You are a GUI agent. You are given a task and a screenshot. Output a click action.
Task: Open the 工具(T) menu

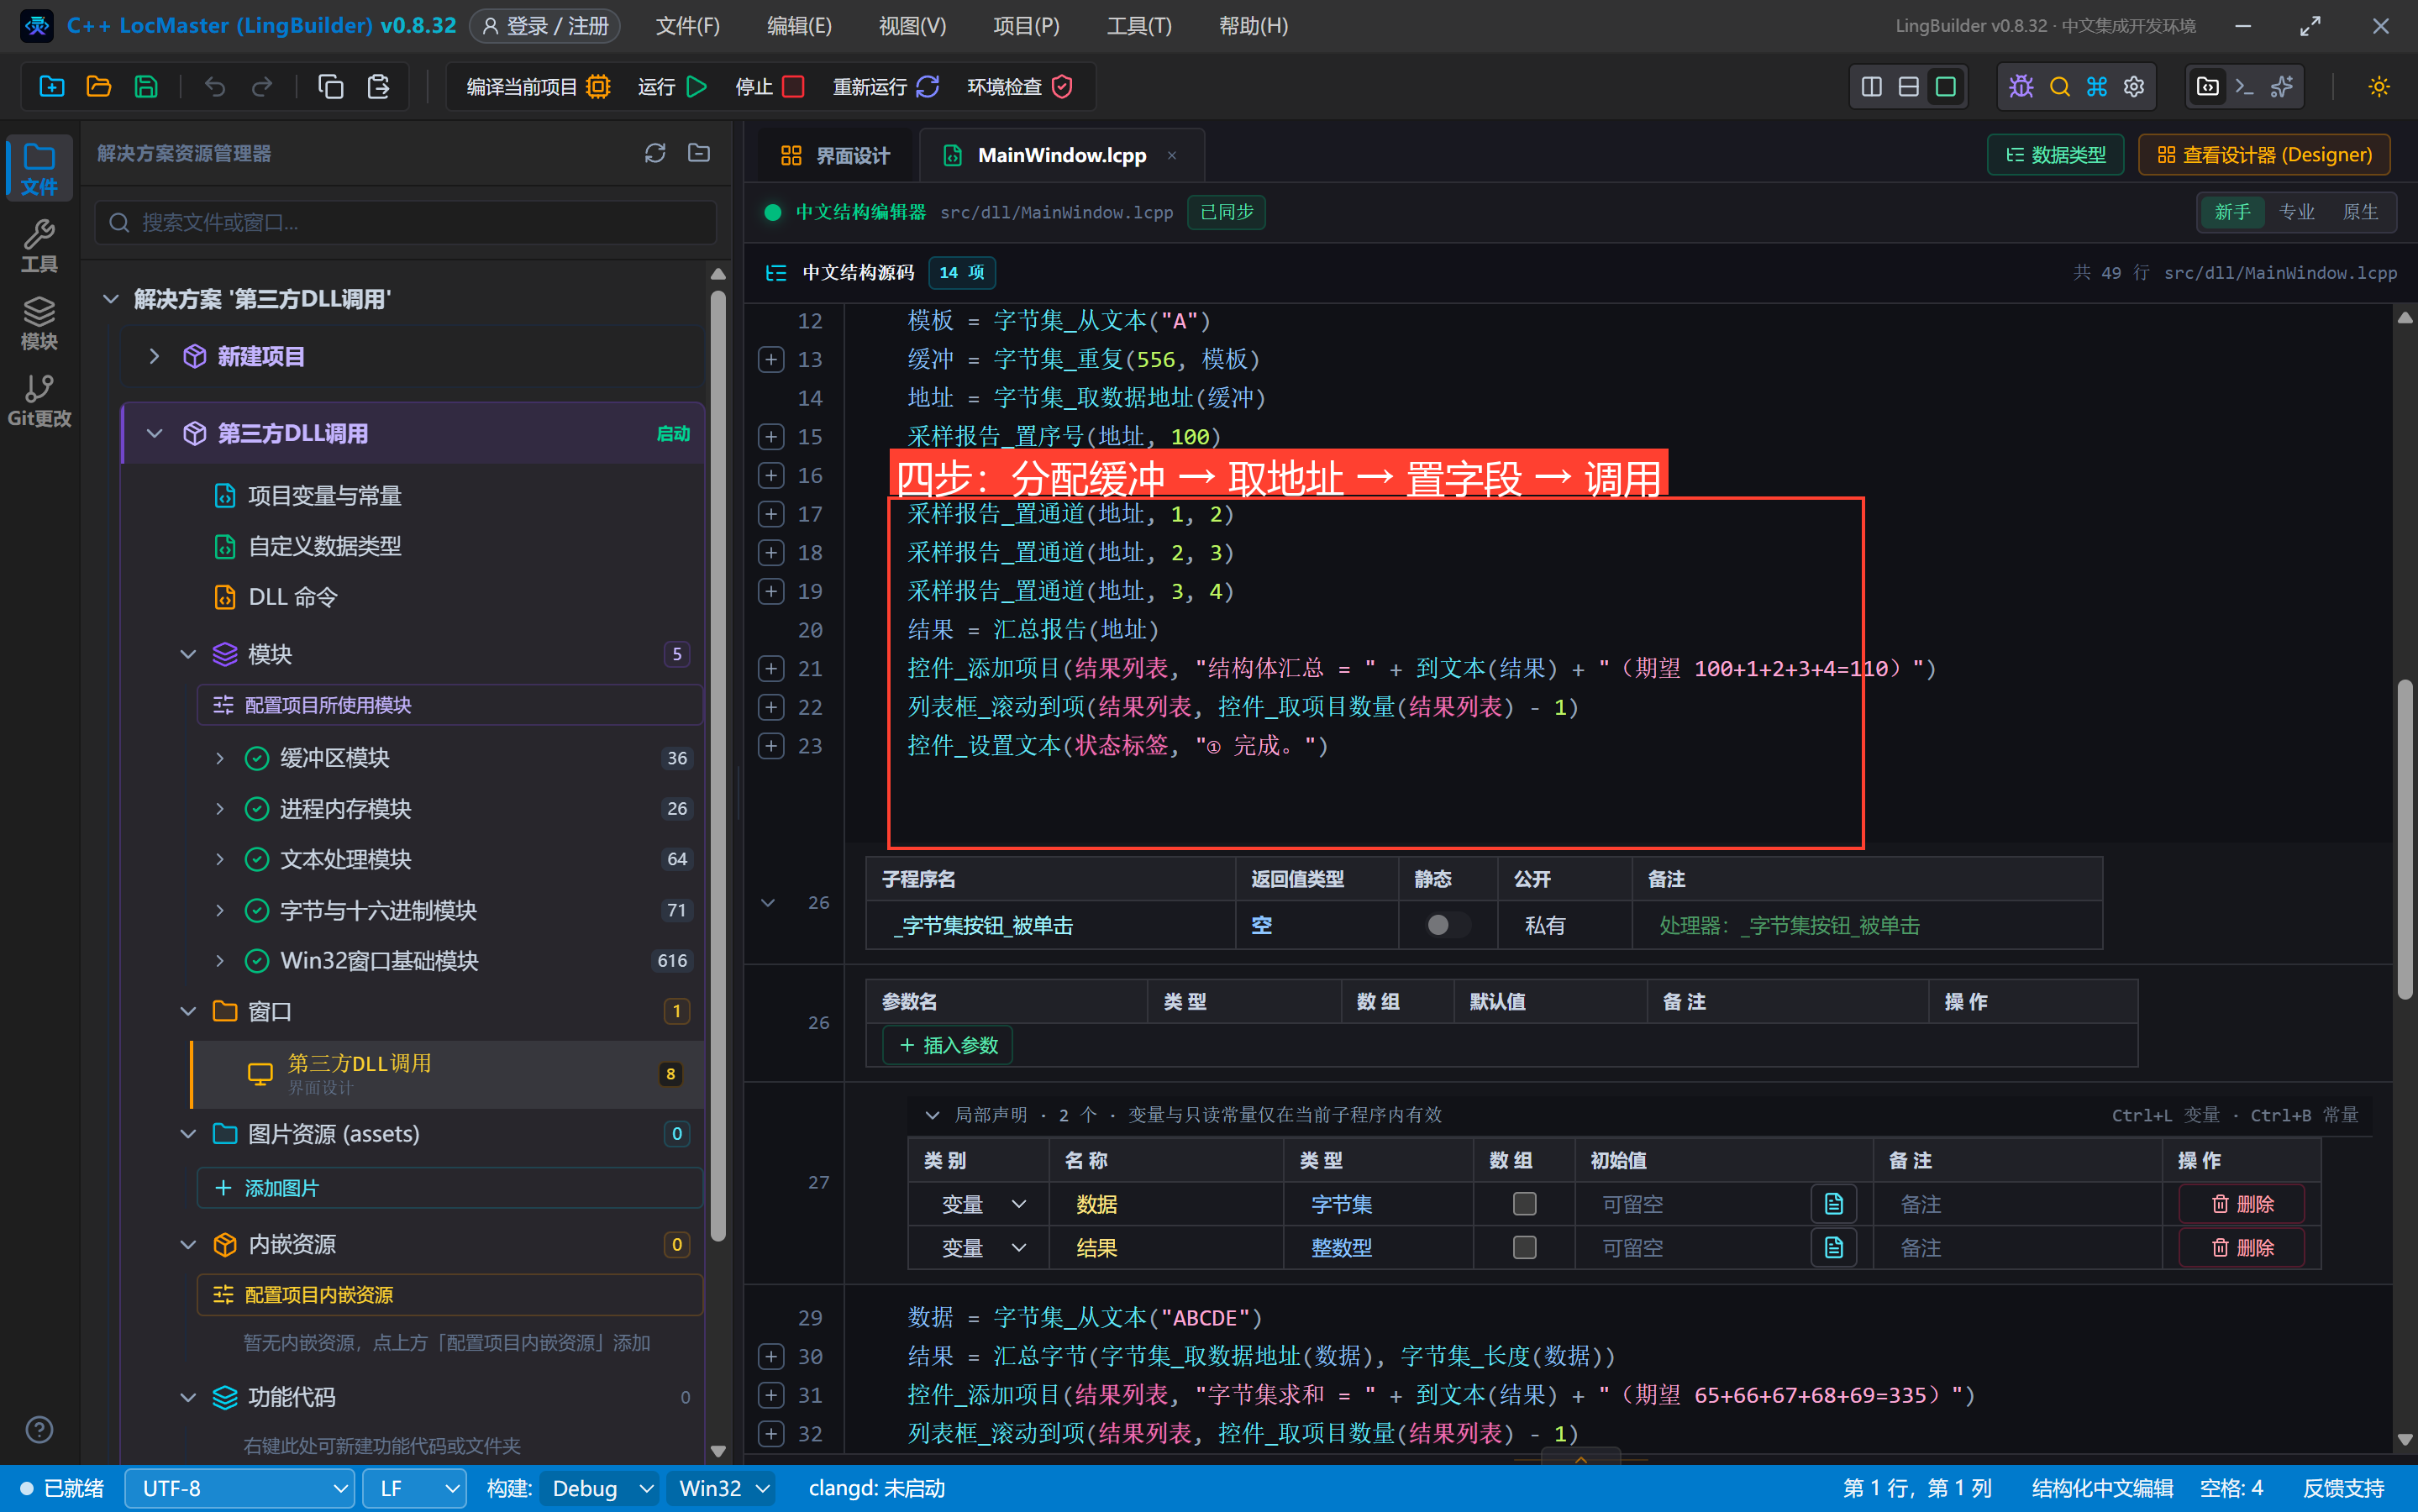tap(1139, 26)
